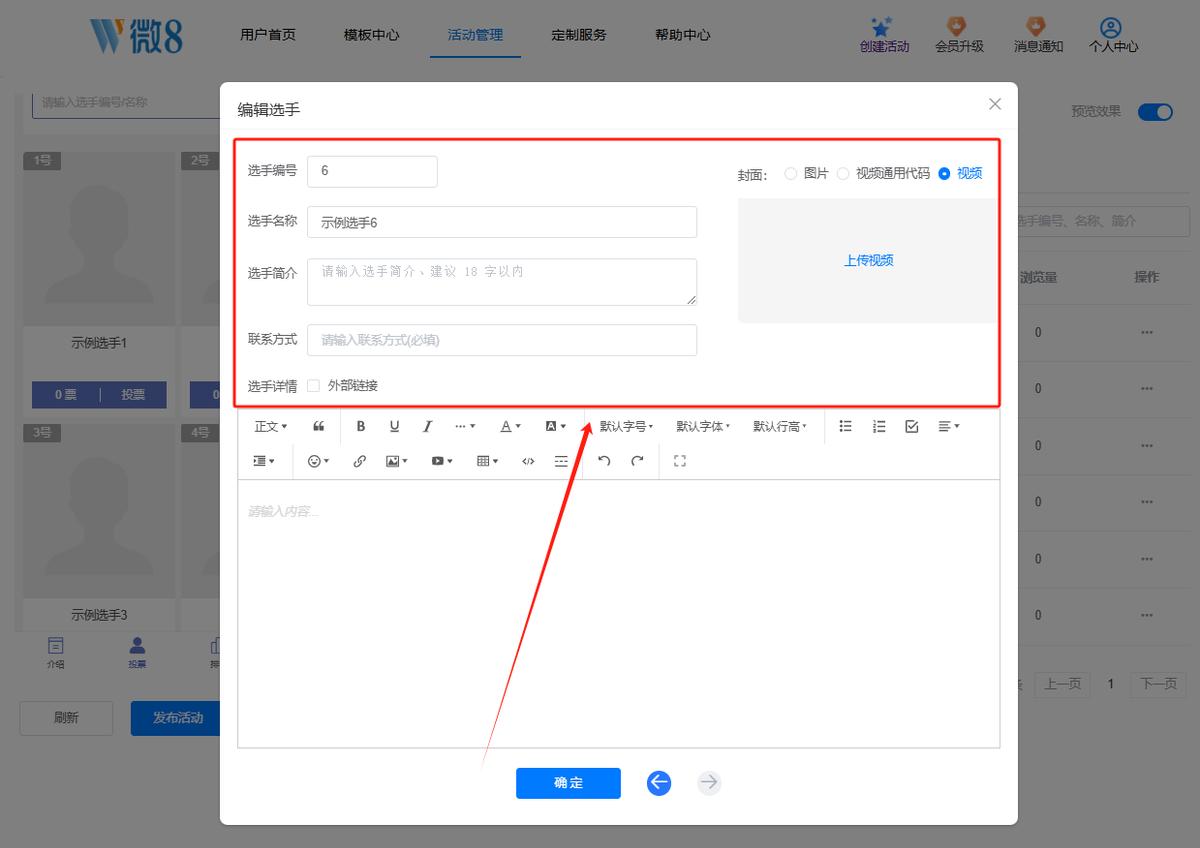Insert a to-do checklist
Viewport: 1200px width, 848px height.
click(912, 426)
